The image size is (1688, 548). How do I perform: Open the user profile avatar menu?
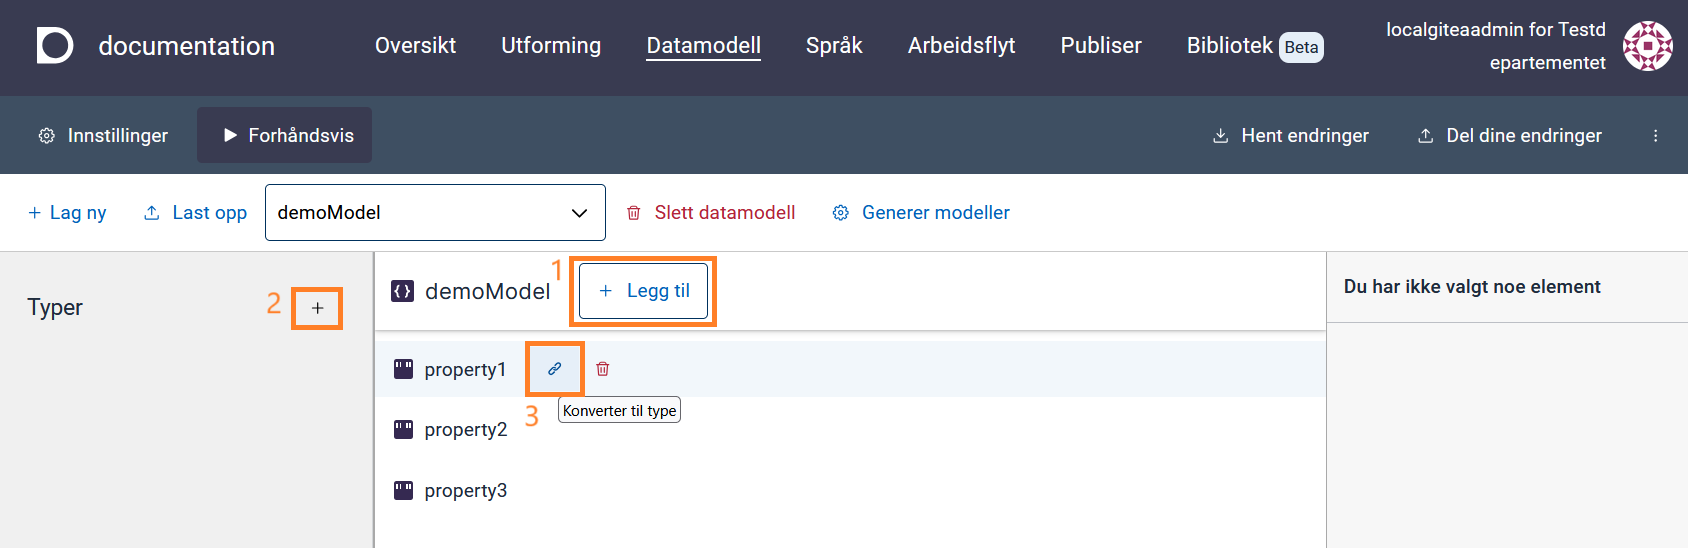(x=1647, y=46)
